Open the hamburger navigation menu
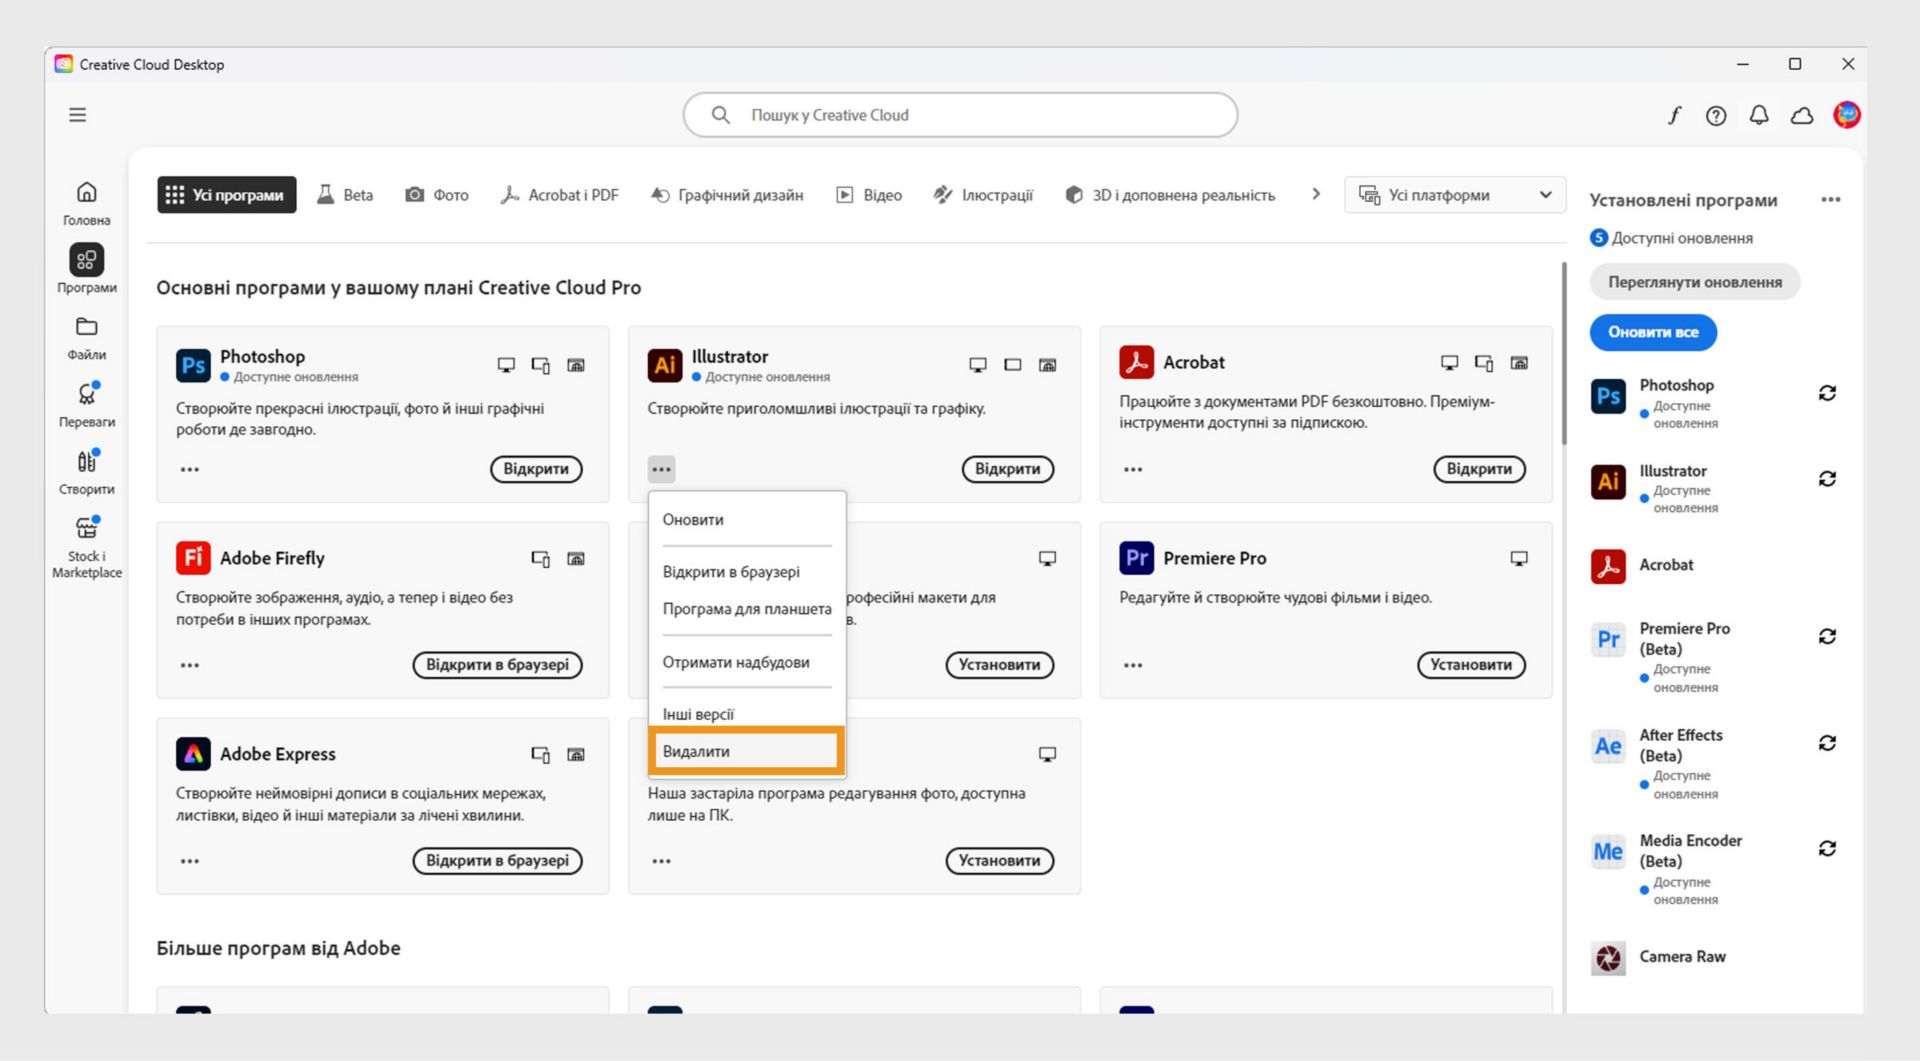The image size is (1920, 1061). (77, 115)
